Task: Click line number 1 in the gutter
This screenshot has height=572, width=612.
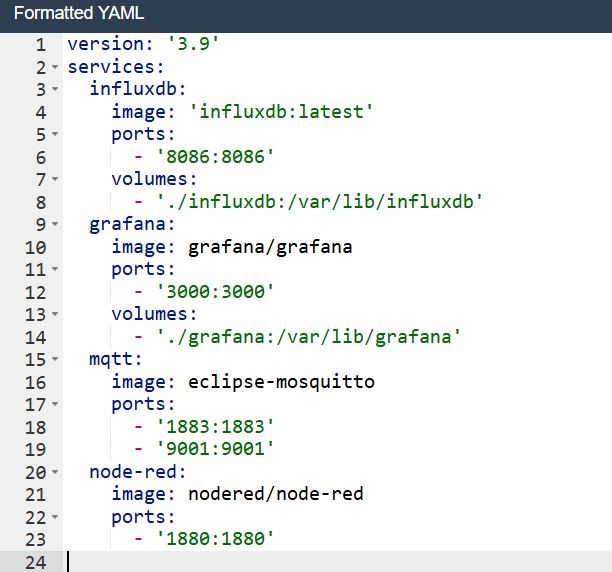Action: tap(41, 44)
